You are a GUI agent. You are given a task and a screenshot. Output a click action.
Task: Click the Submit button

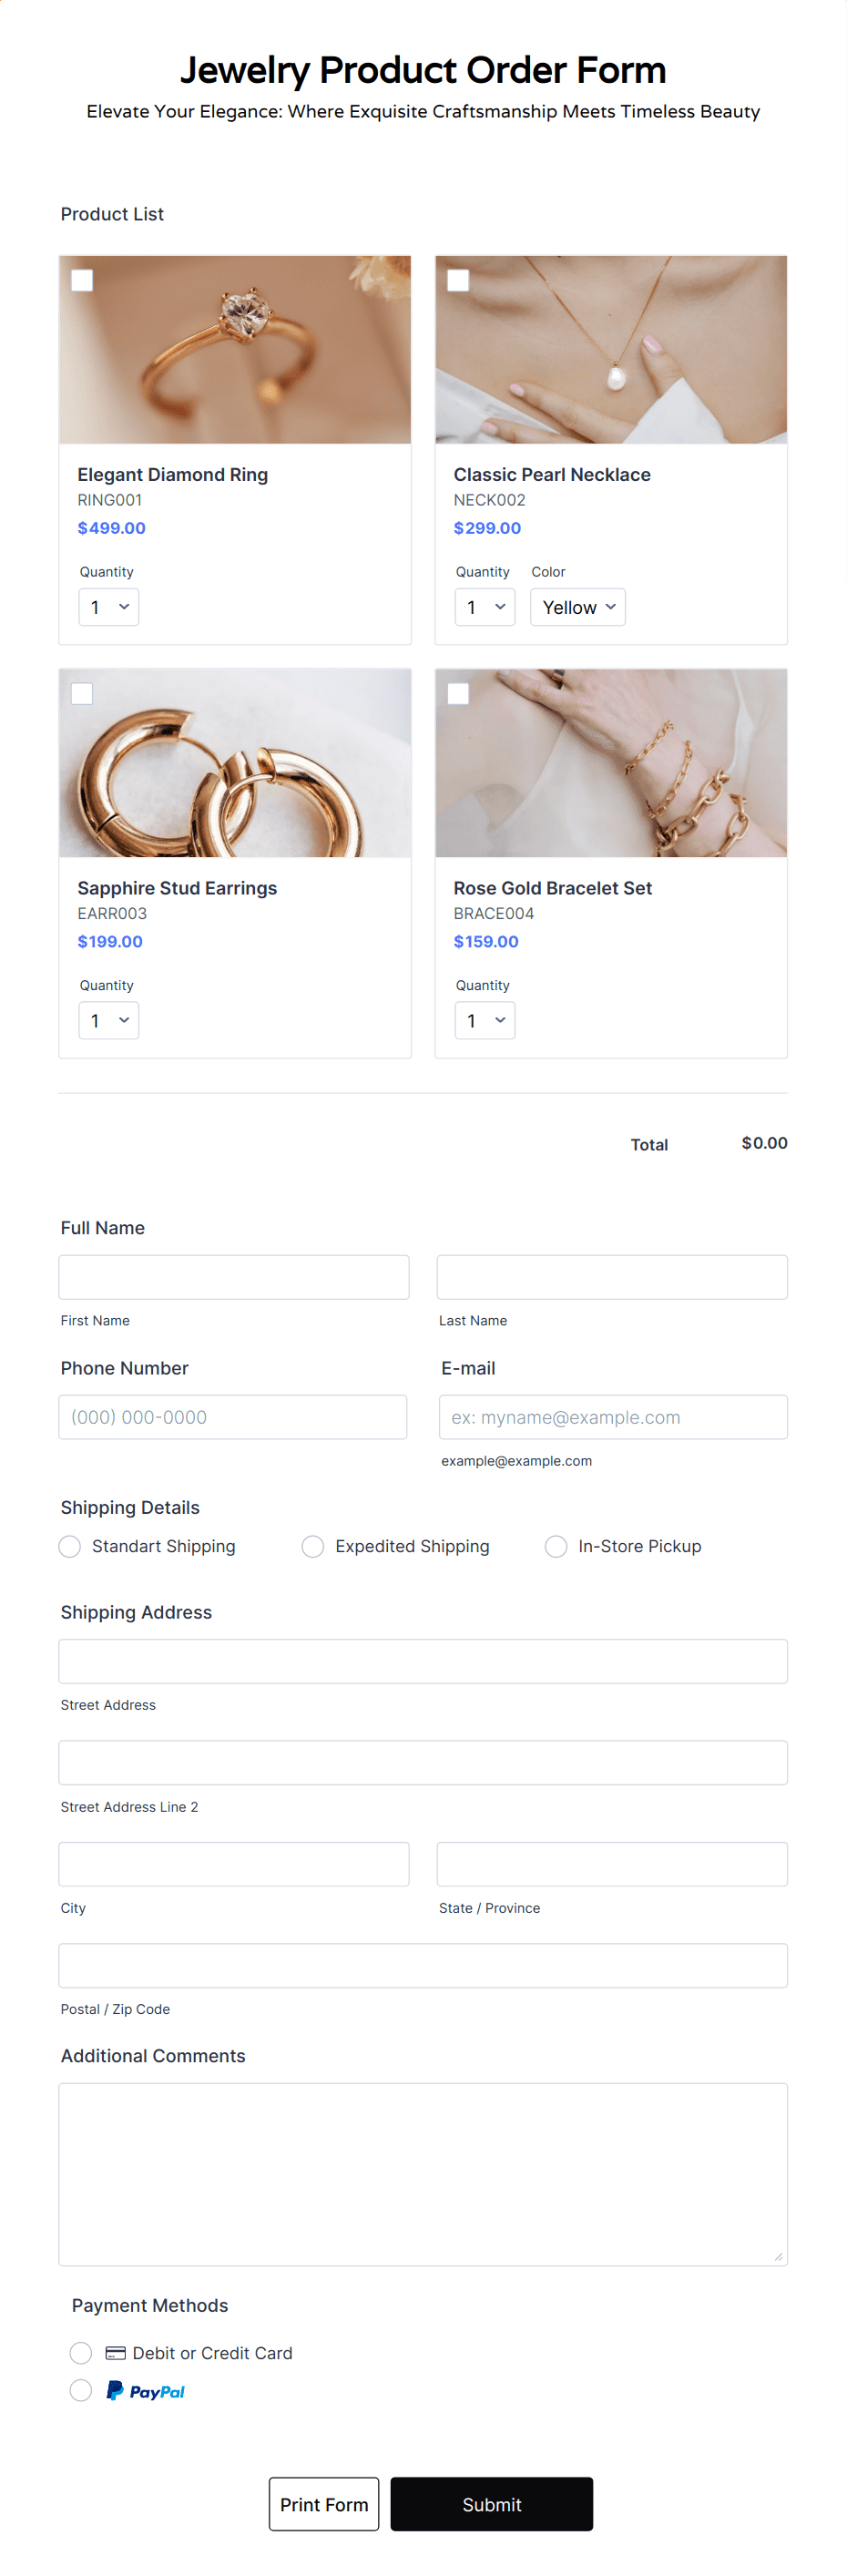[491, 2504]
